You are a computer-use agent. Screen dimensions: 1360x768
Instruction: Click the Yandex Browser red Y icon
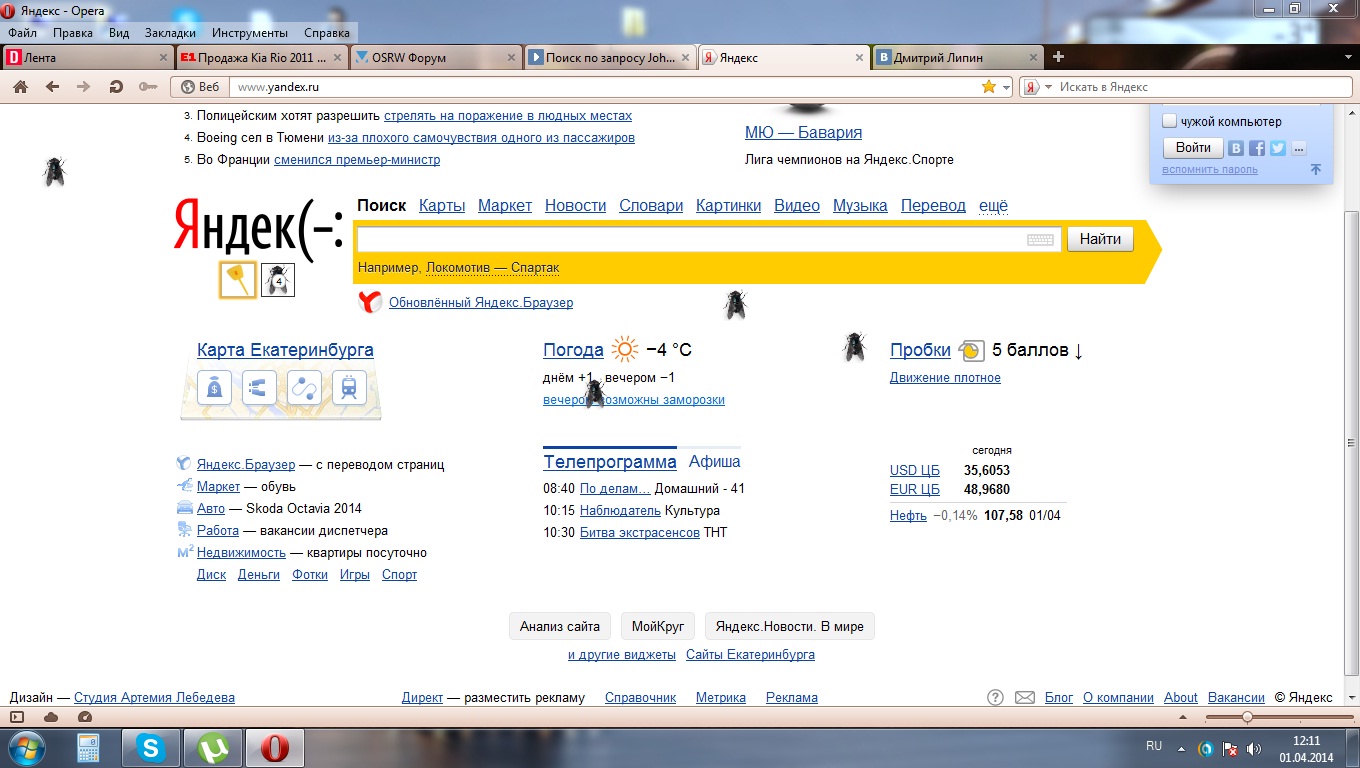[370, 302]
